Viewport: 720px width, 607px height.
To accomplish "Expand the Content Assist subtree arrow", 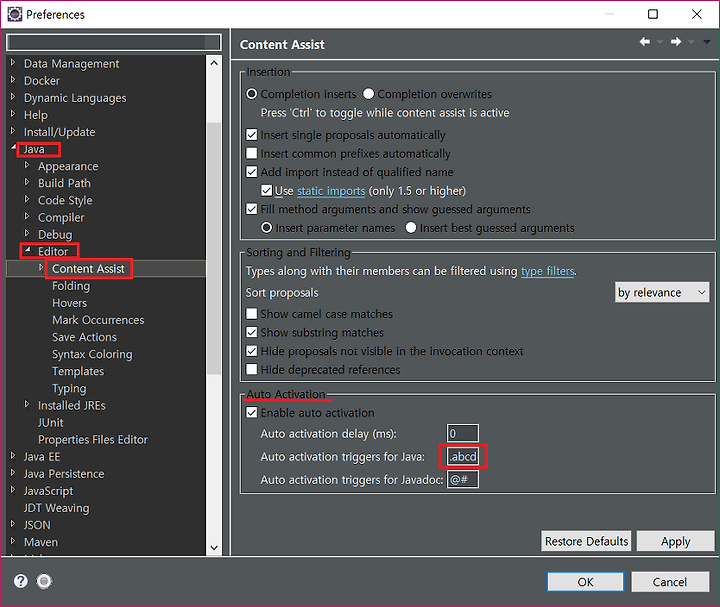I will coord(41,268).
